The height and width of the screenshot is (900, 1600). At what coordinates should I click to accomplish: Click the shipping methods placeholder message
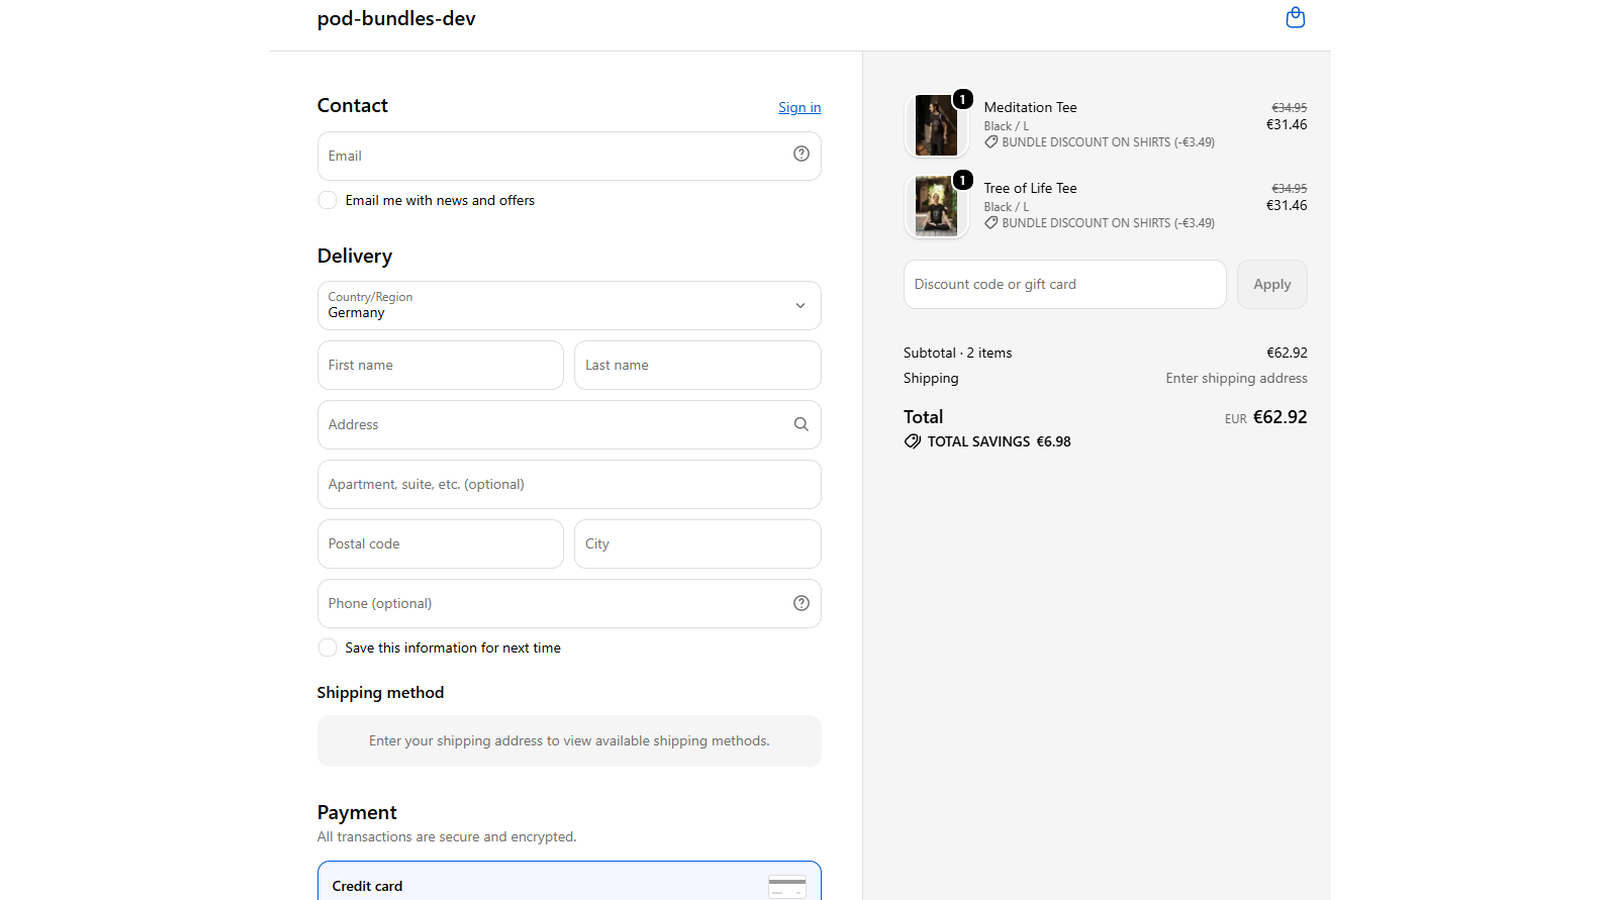tap(569, 741)
